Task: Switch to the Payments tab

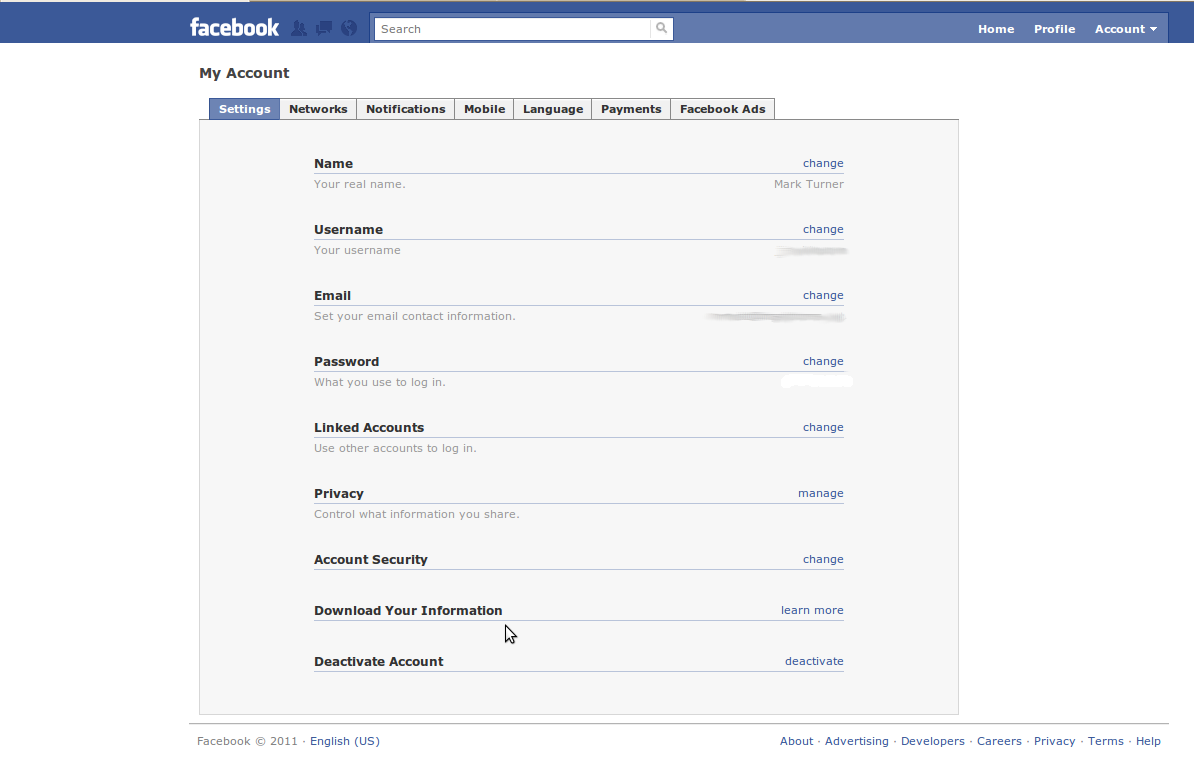Action: (x=631, y=109)
